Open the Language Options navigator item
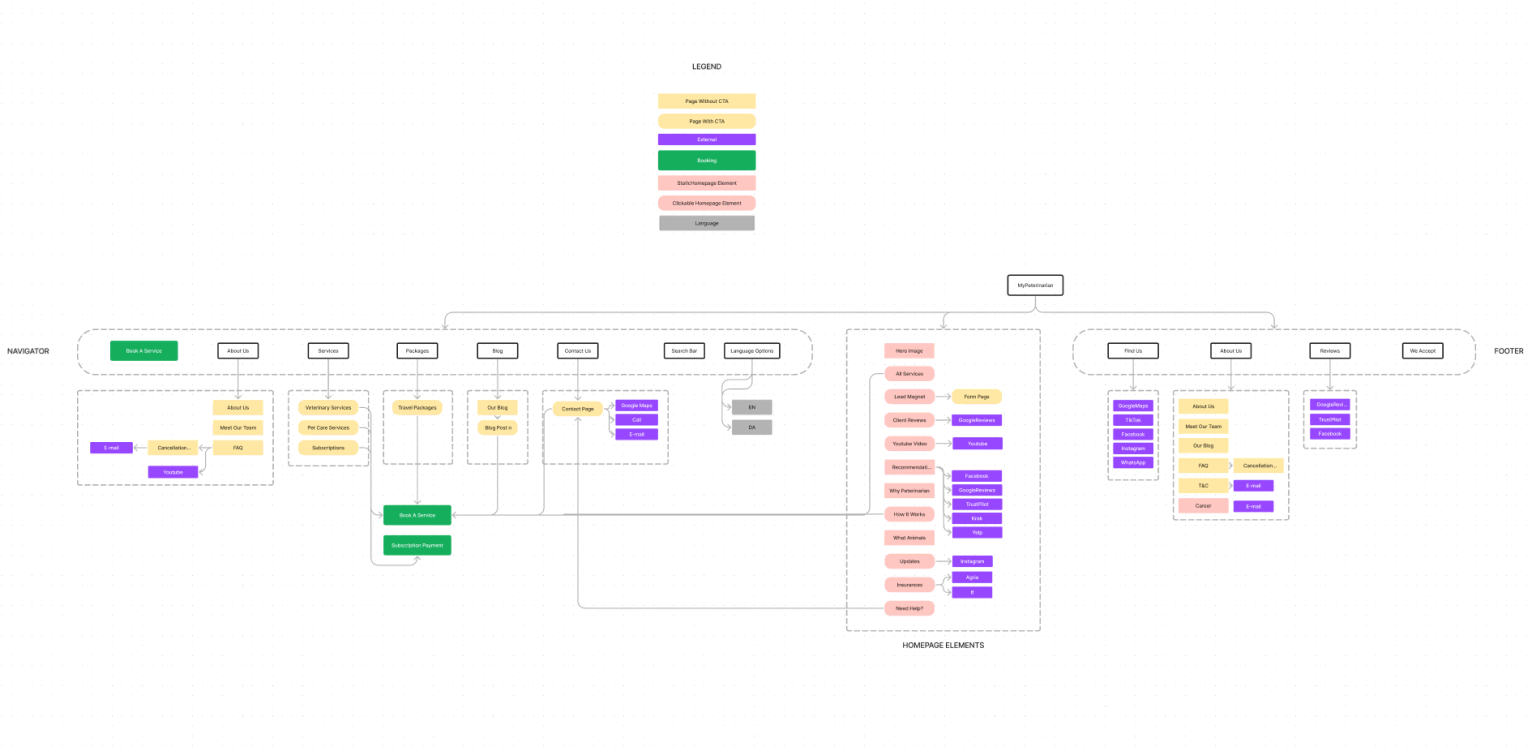The width and height of the screenshot is (1536, 747). pos(751,350)
